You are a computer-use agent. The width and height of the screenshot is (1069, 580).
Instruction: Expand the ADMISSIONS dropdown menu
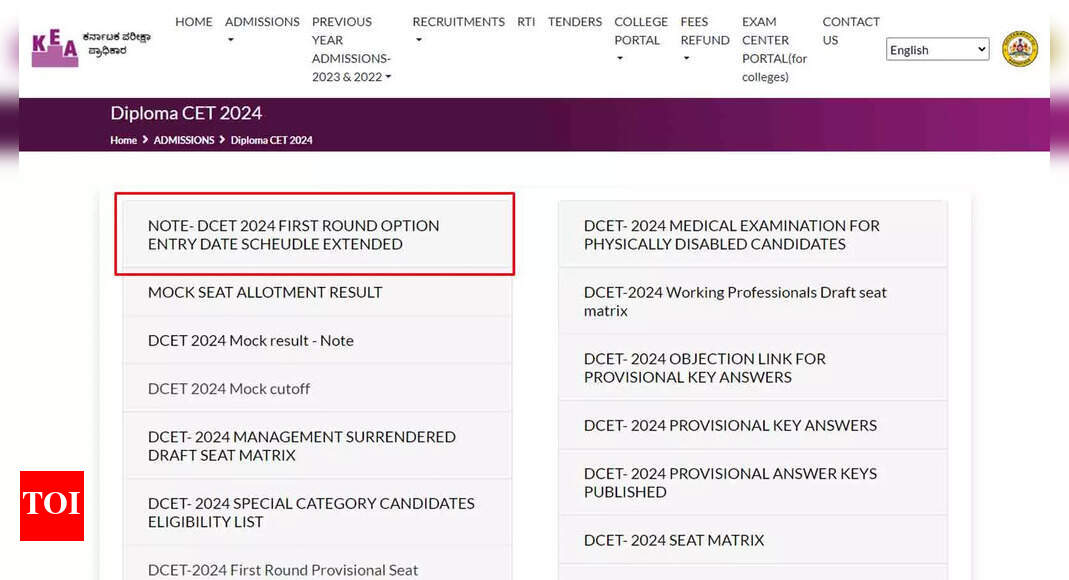[262, 22]
